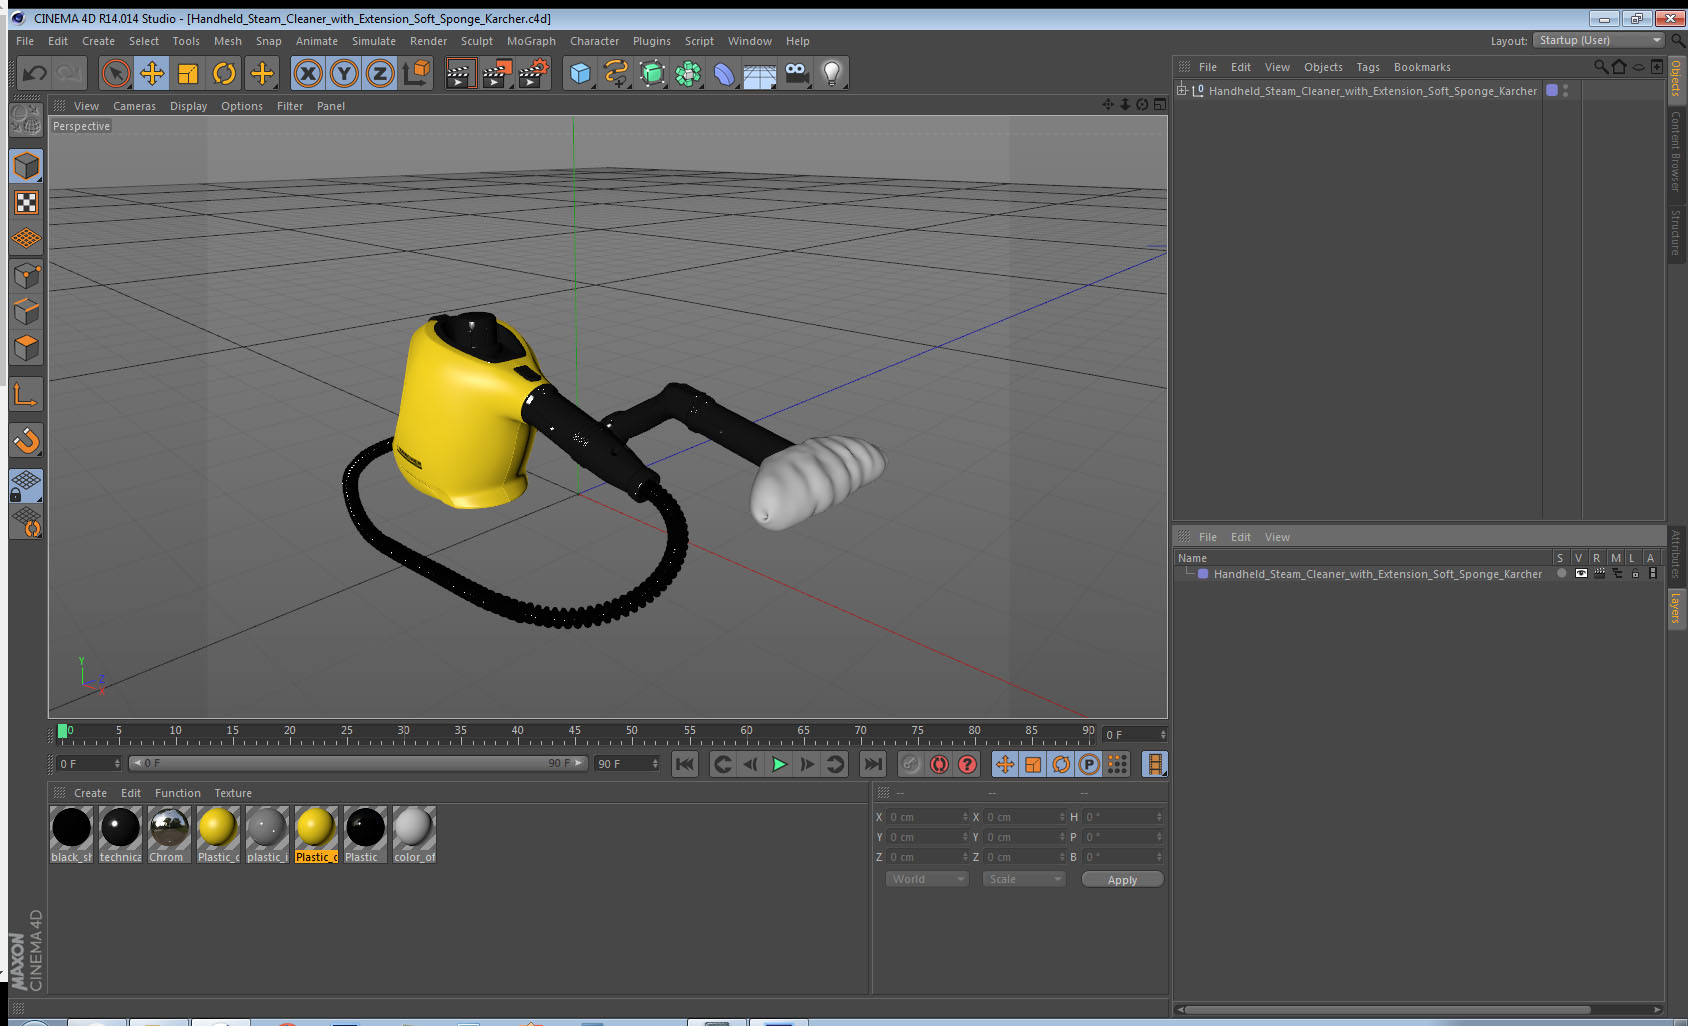
Task: Go to start of animation
Action: (x=685, y=764)
